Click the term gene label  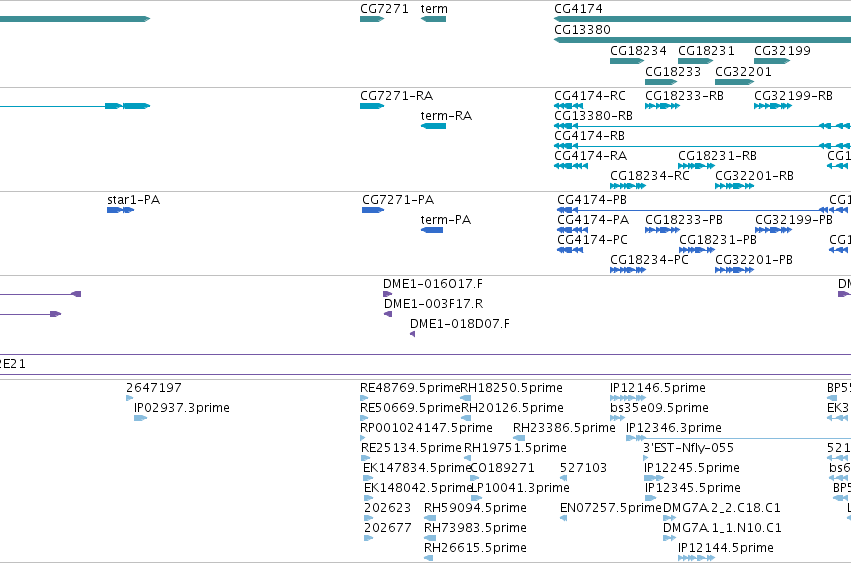[434, 9]
